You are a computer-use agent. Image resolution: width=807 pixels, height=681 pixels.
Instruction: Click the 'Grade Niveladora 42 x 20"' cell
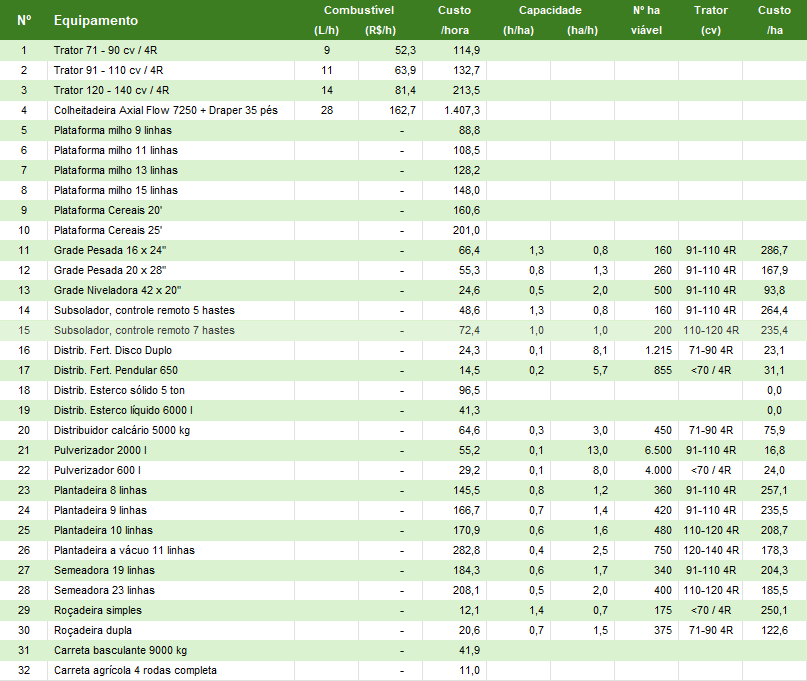pos(117,290)
